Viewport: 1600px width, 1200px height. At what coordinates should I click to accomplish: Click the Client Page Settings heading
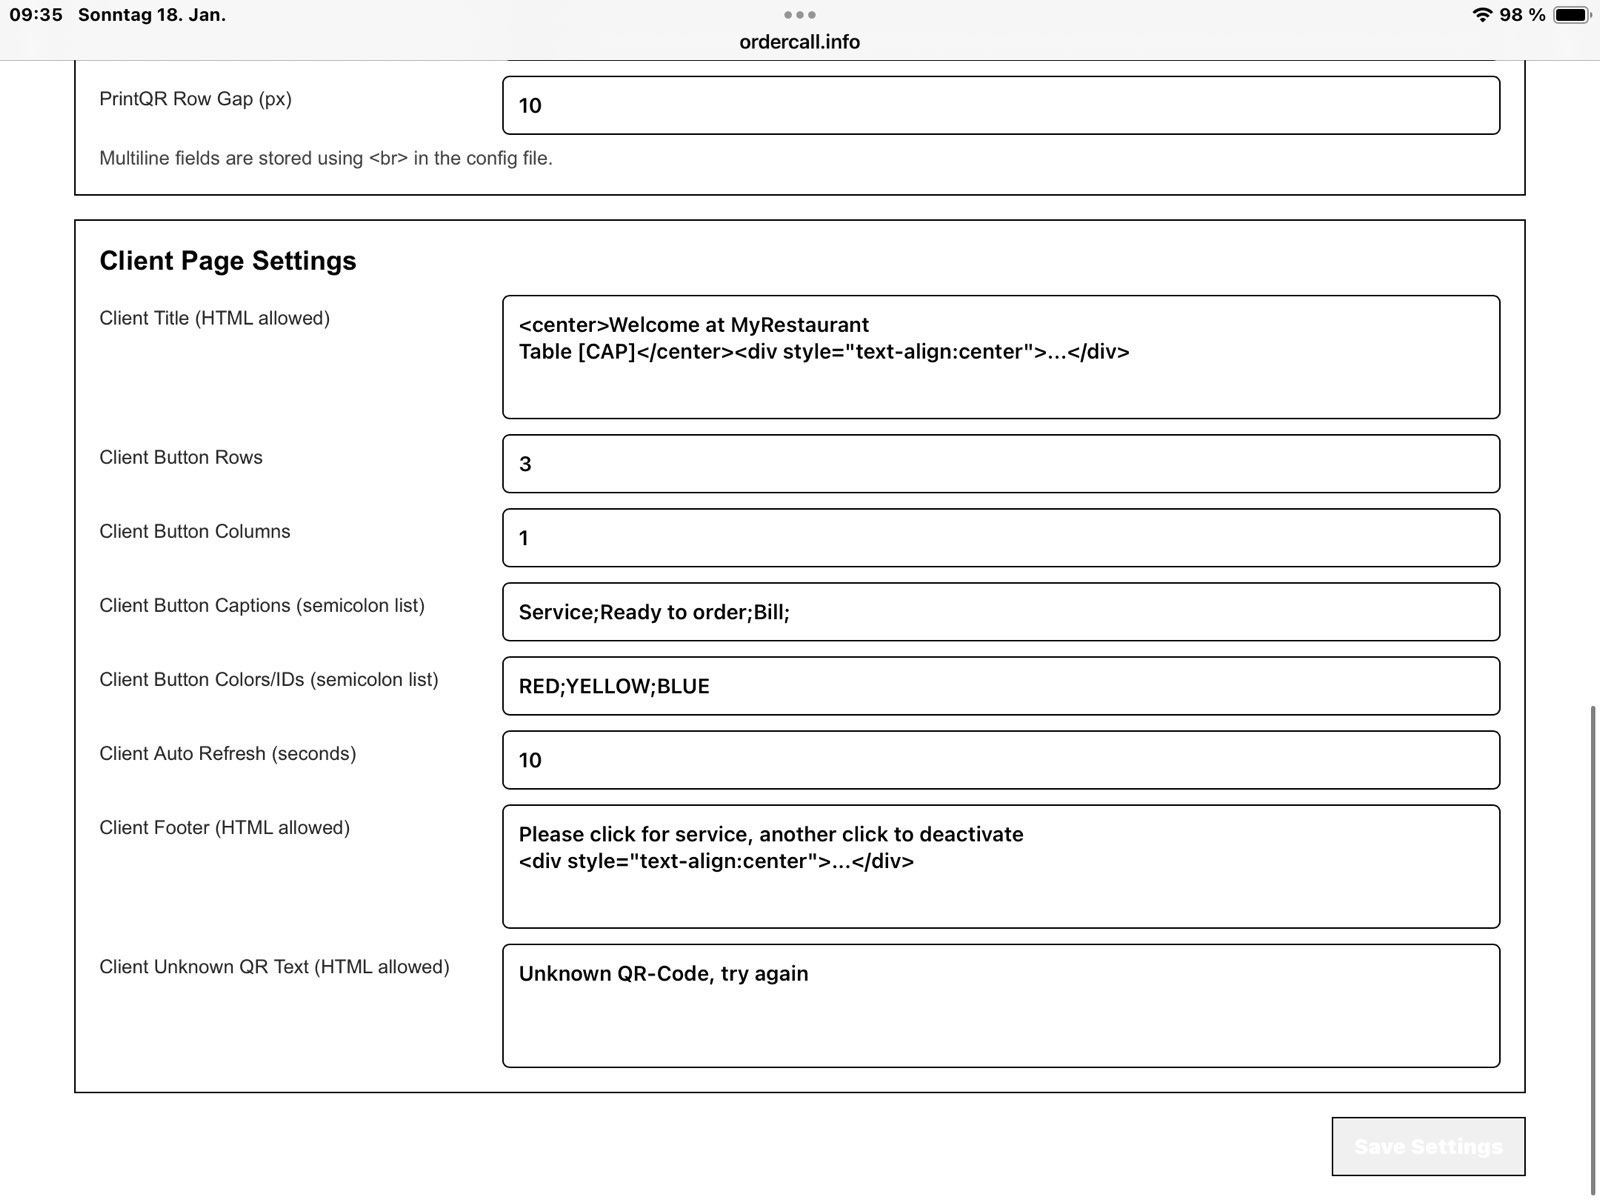(228, 261)
